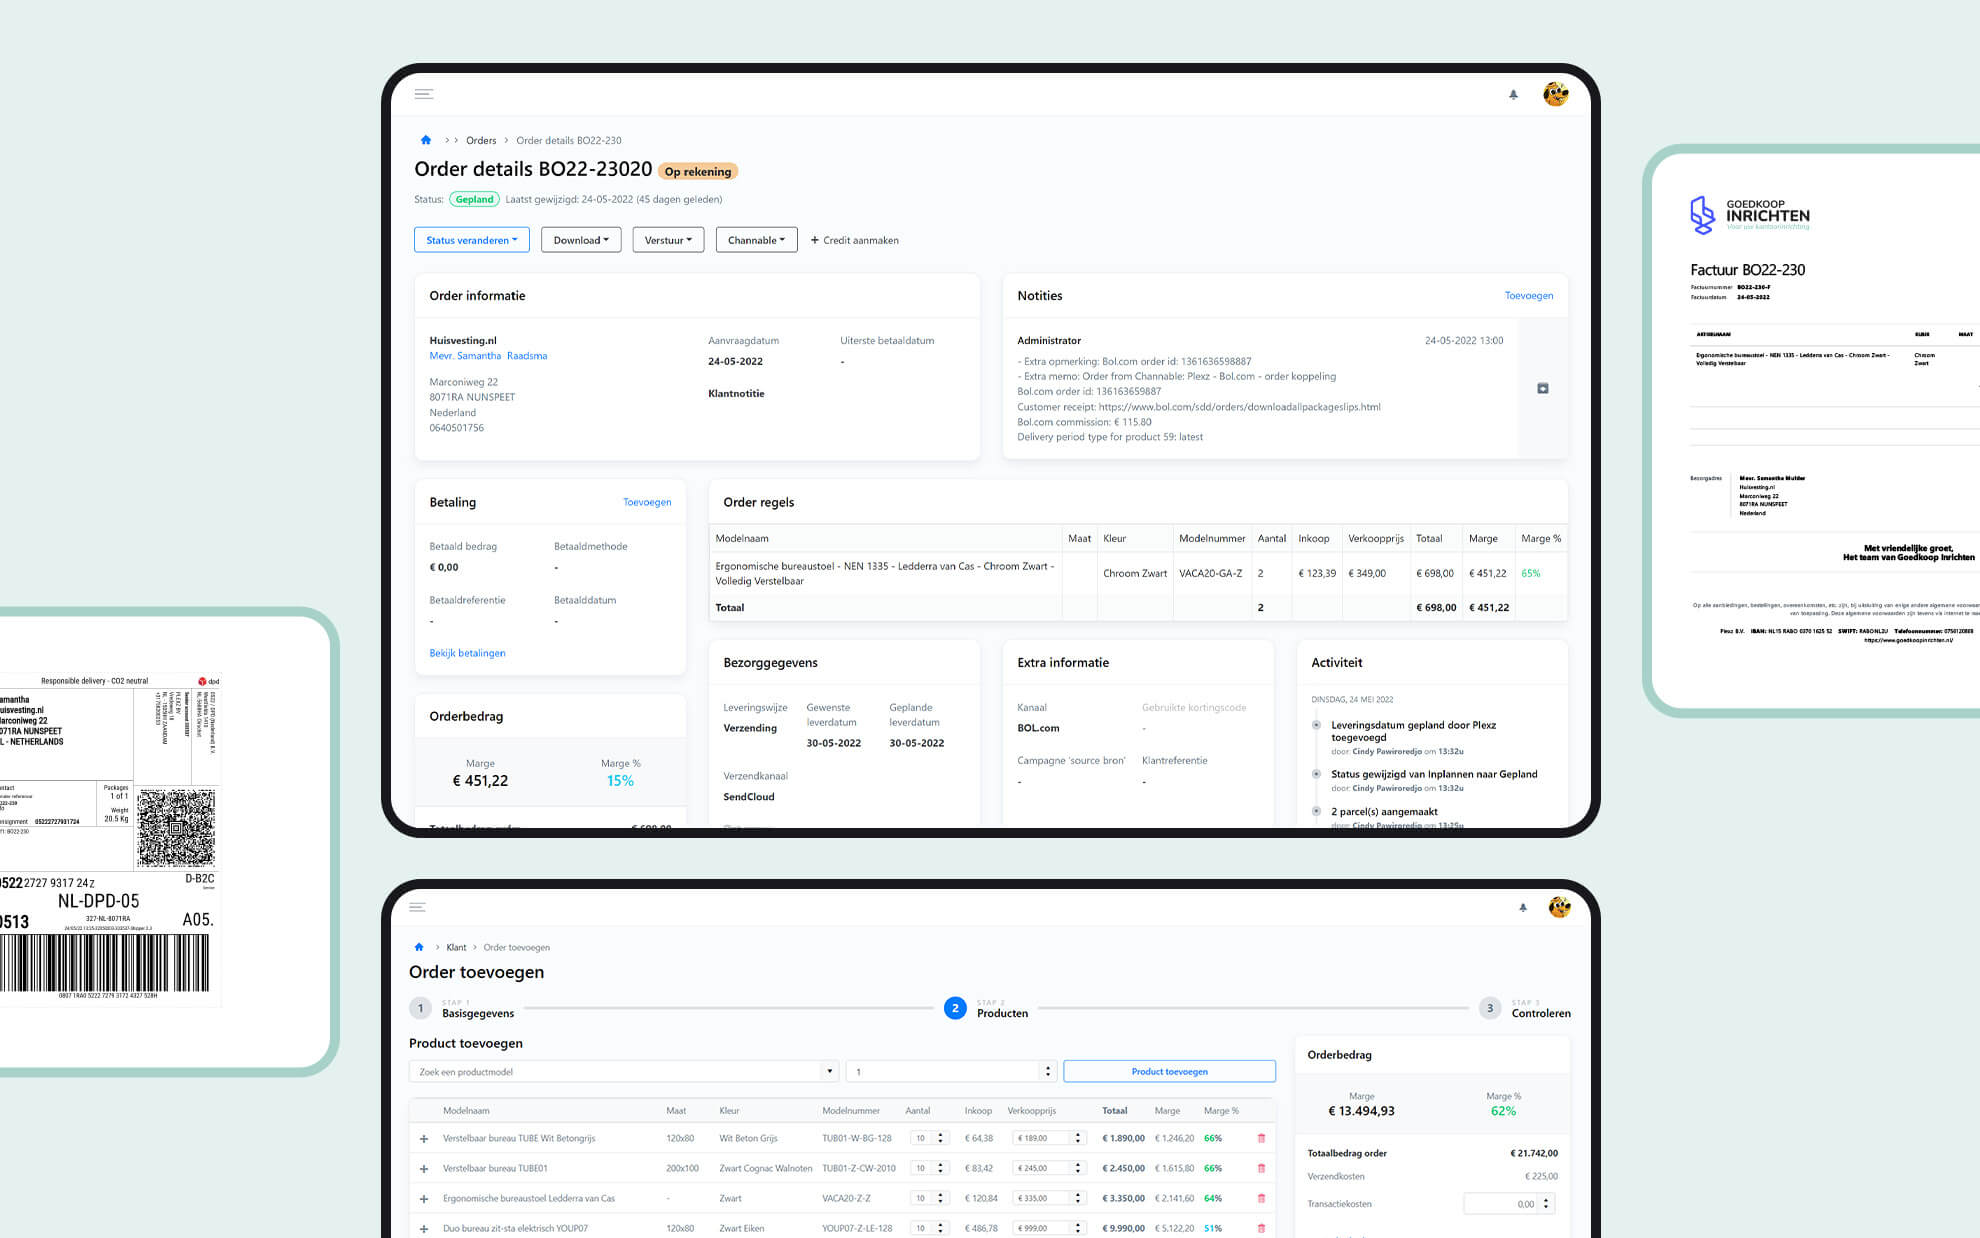Delete the Verstelbaar bureau TUBE Wit Betongrijs row

point(1261,1138)
